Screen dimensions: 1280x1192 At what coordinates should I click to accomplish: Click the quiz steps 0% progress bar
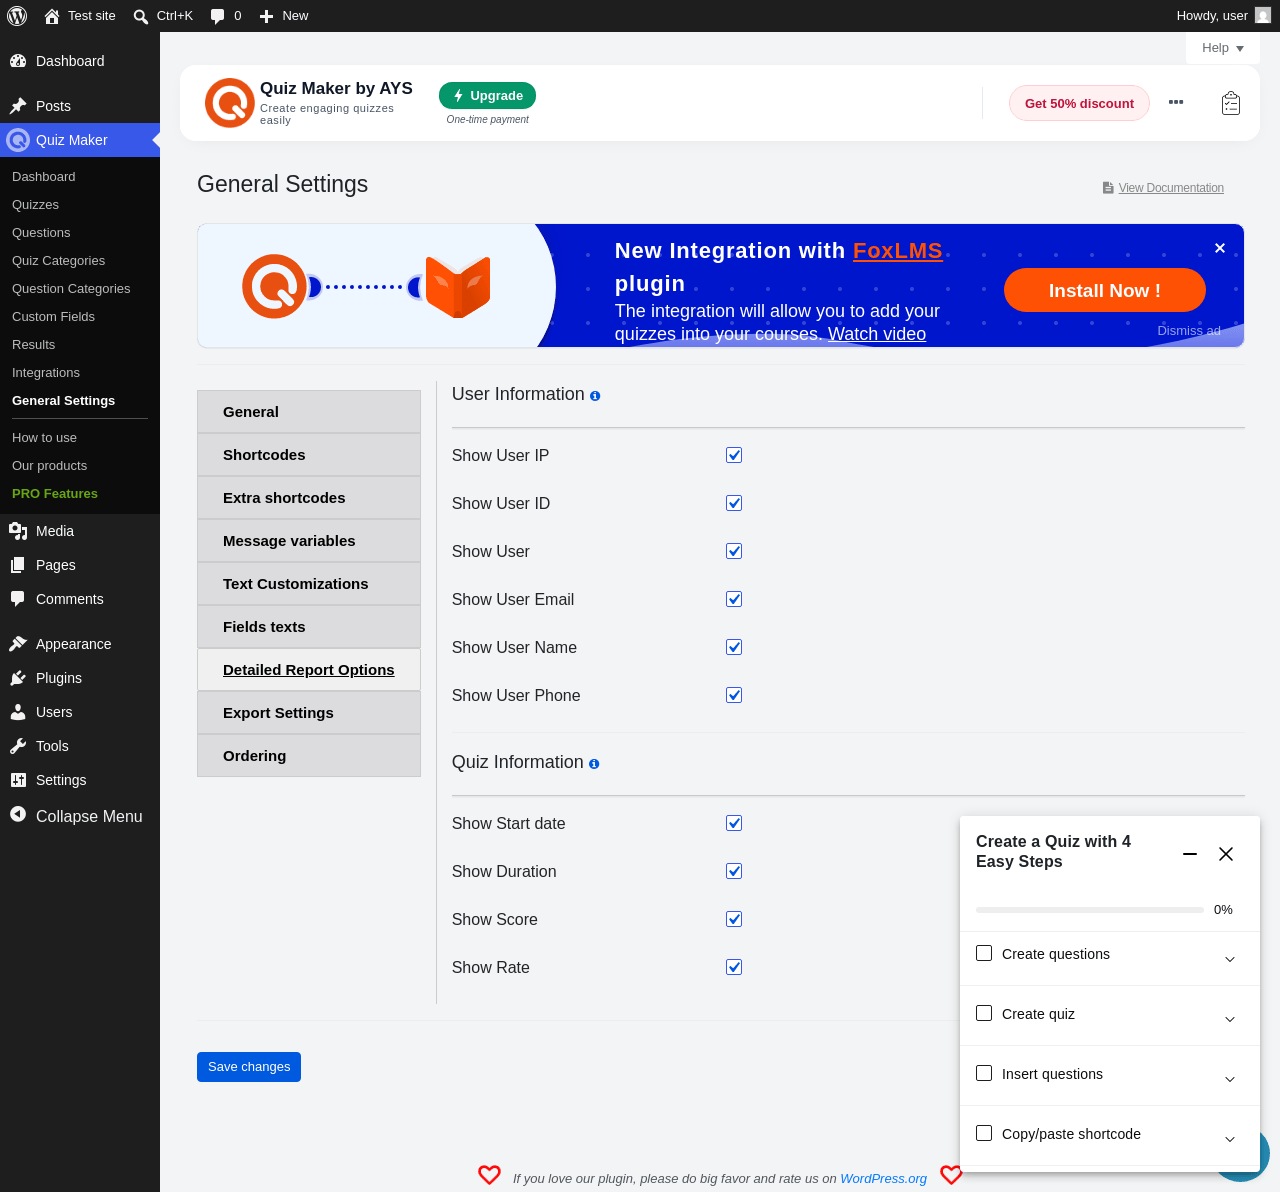(1090, 910)
